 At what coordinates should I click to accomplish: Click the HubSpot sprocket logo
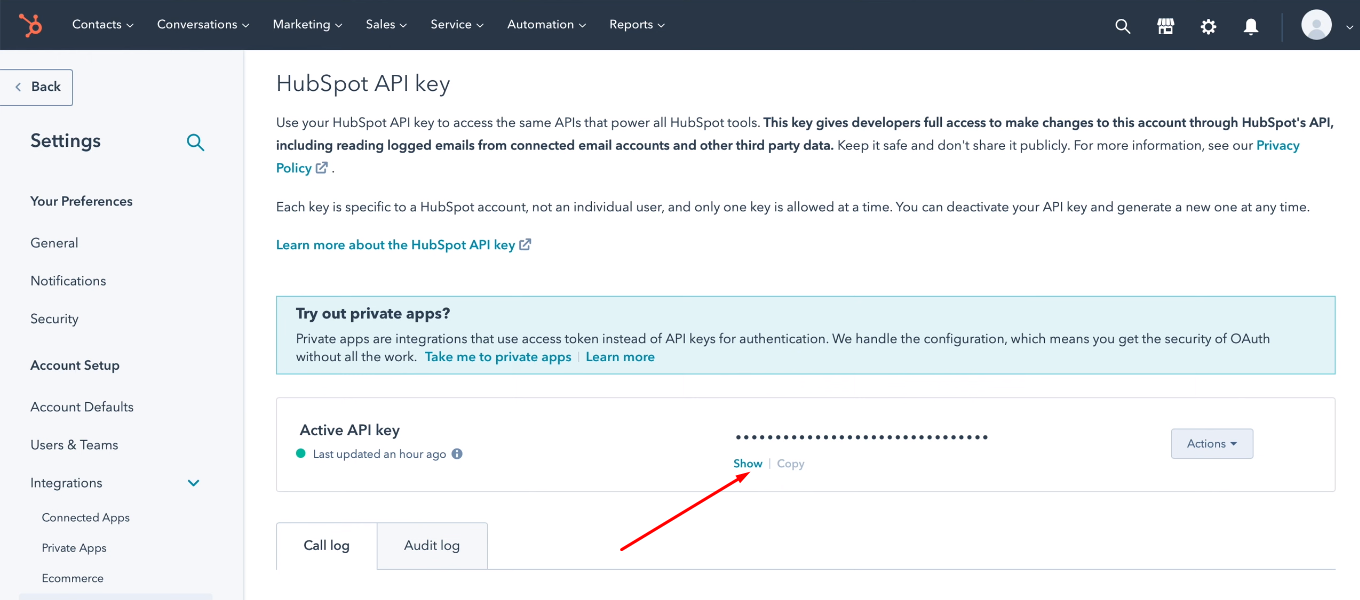[31, 25]
